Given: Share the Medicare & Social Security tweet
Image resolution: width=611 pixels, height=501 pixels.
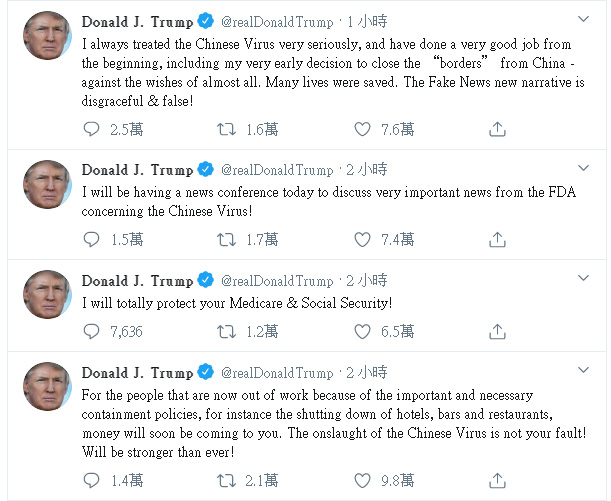Looking at the screenshot, I should pyautogui.click(x=497, y=331).
